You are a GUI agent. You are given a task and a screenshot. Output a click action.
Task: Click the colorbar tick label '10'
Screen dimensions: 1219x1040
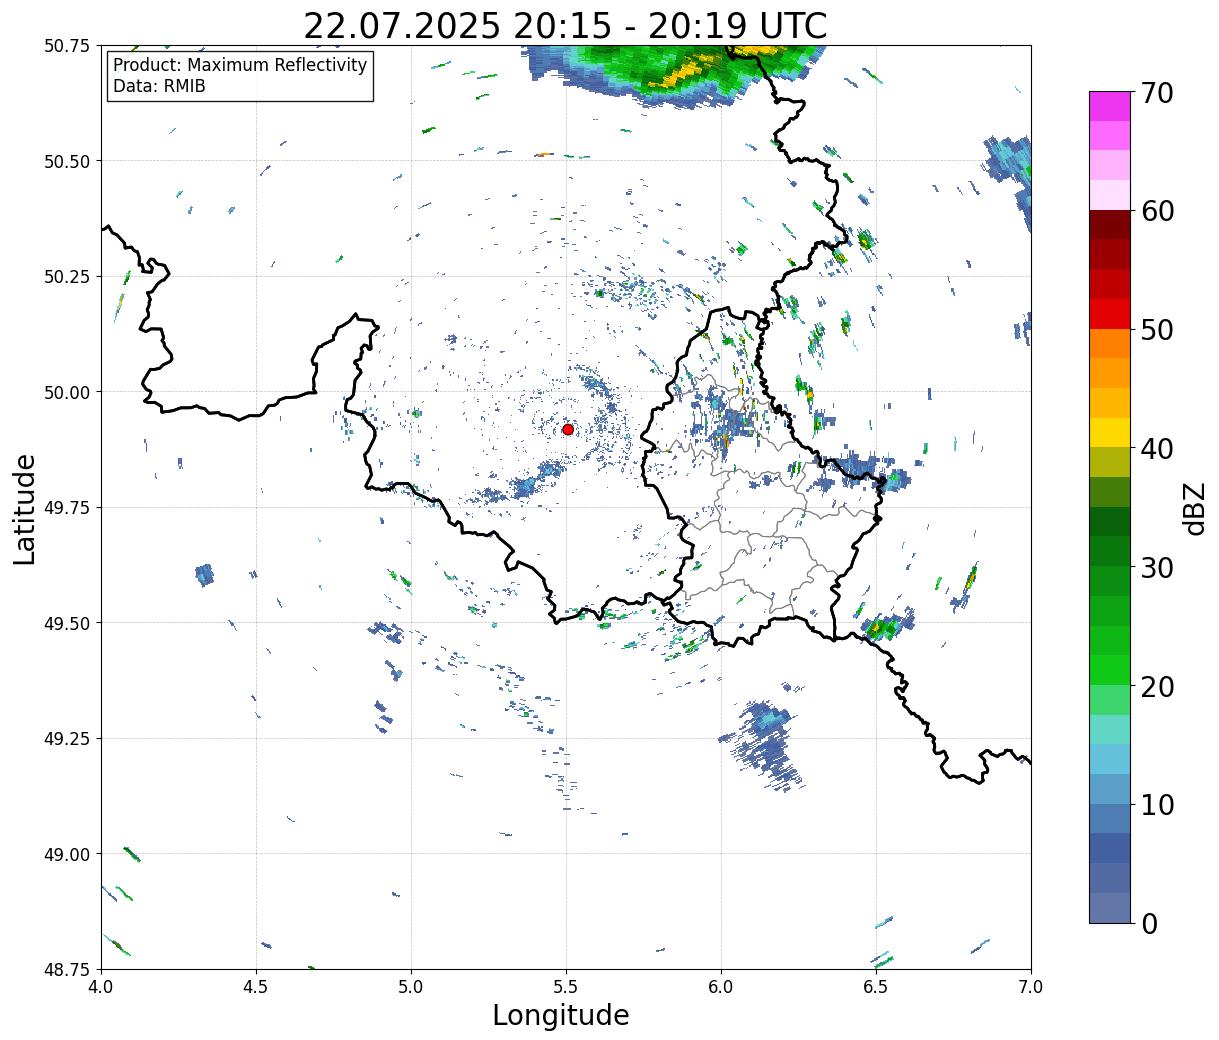1156,804
